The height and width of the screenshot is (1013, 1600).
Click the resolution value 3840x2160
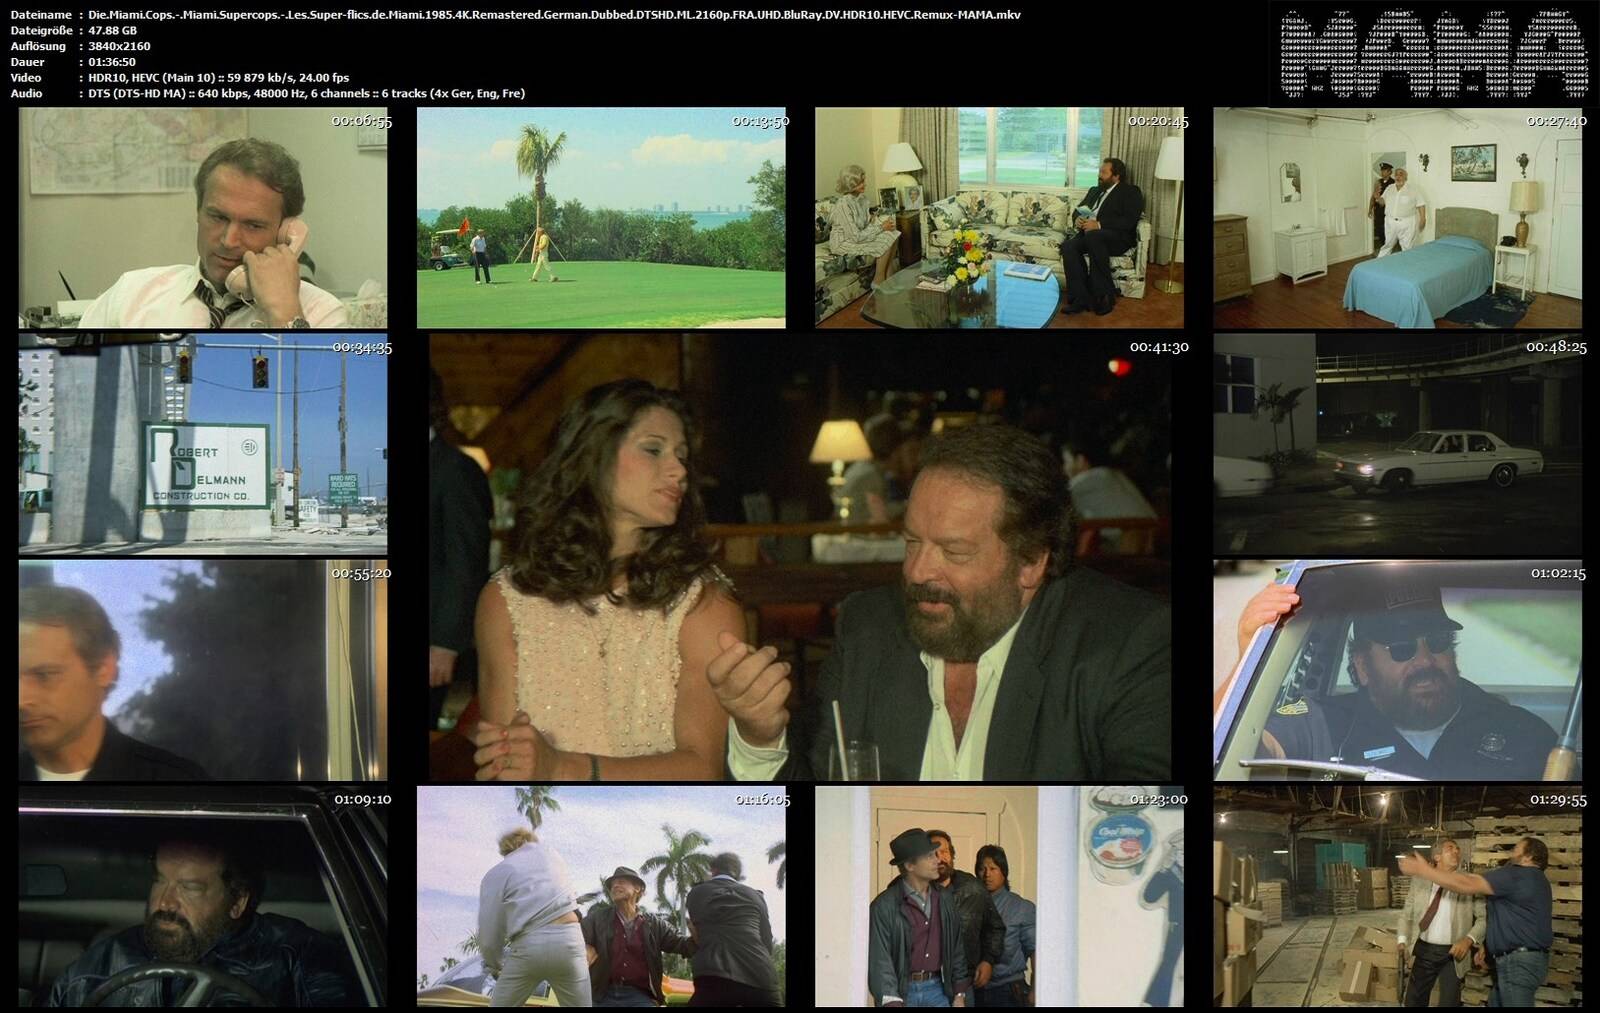point(119,46)
